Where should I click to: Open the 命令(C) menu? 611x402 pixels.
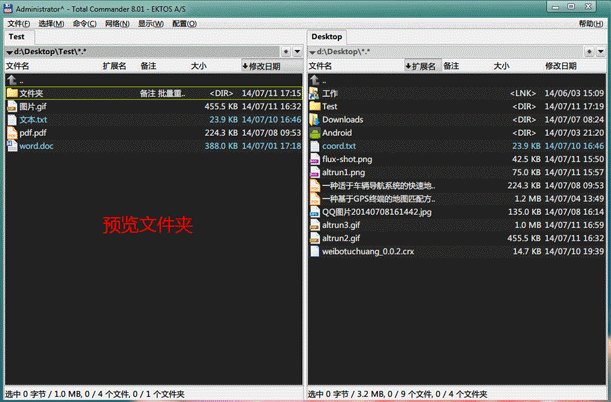[85, 23]
